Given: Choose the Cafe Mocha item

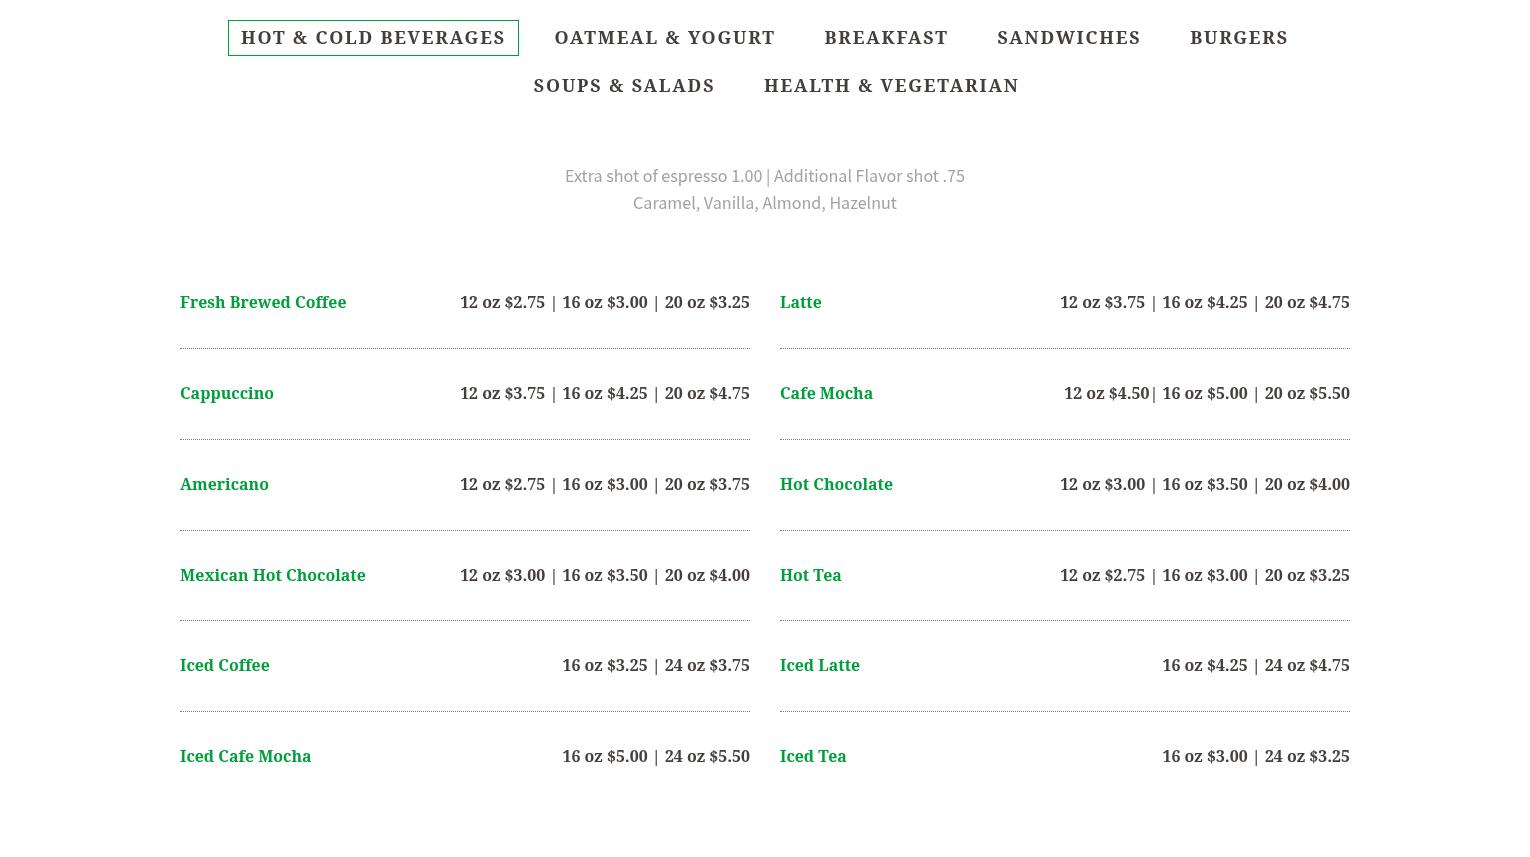Looking at the screenshot, I should pyautogui.click(x=826, y=393).
